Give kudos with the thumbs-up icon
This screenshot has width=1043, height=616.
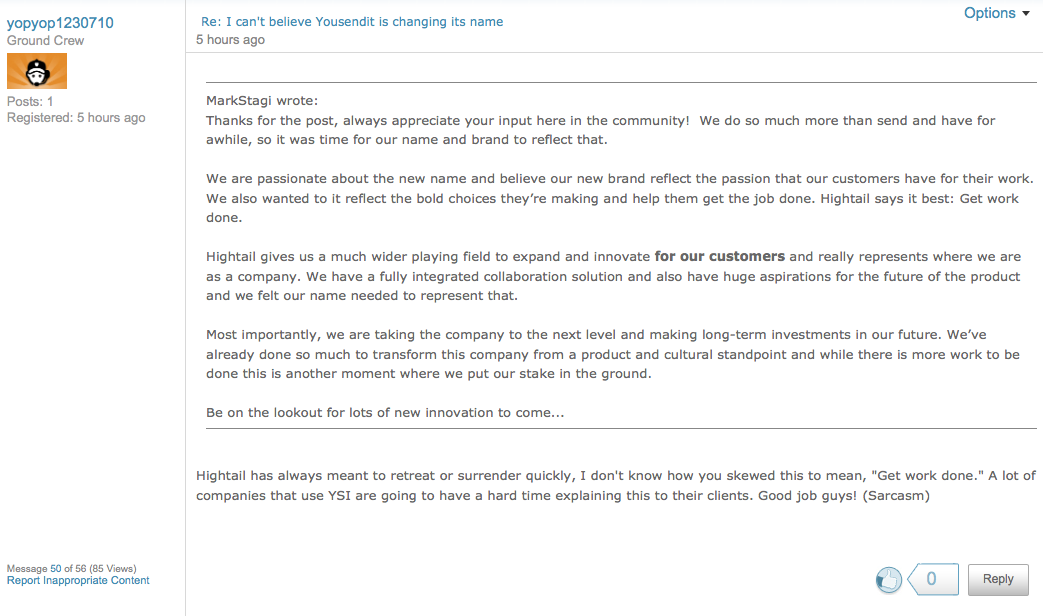[x=888, y=579]
